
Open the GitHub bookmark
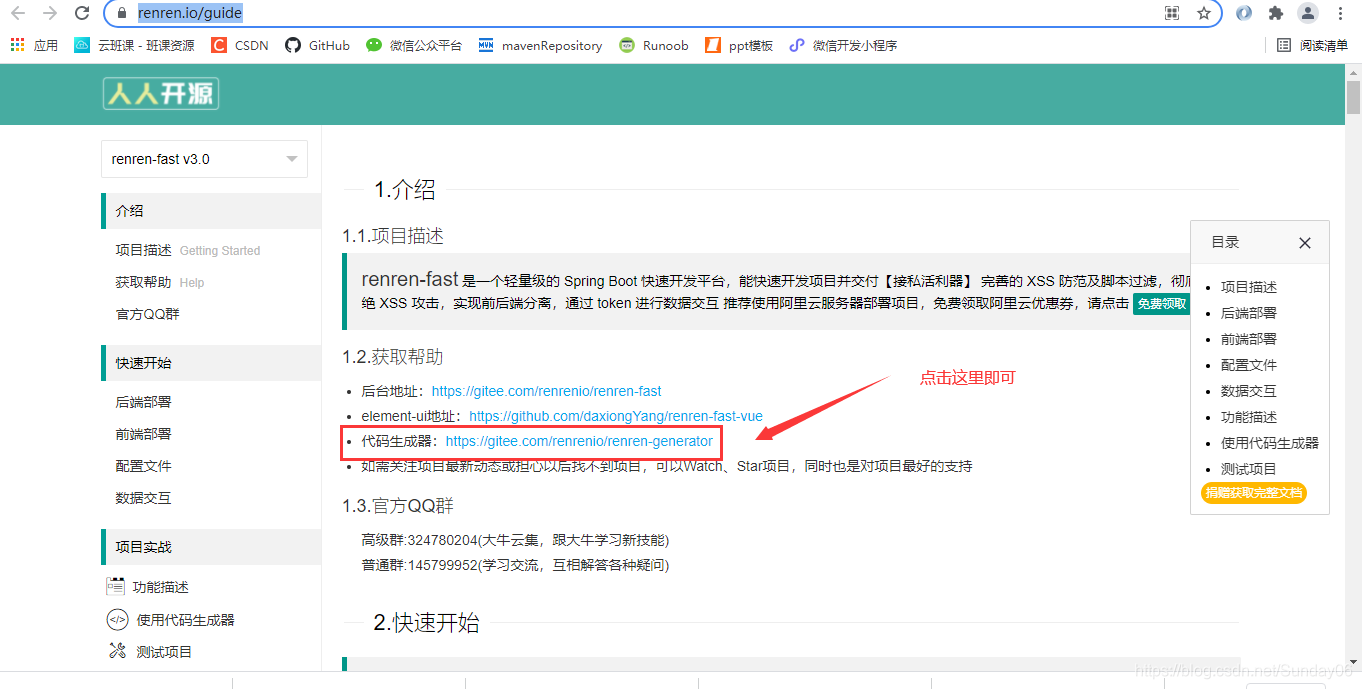[317, 44]
